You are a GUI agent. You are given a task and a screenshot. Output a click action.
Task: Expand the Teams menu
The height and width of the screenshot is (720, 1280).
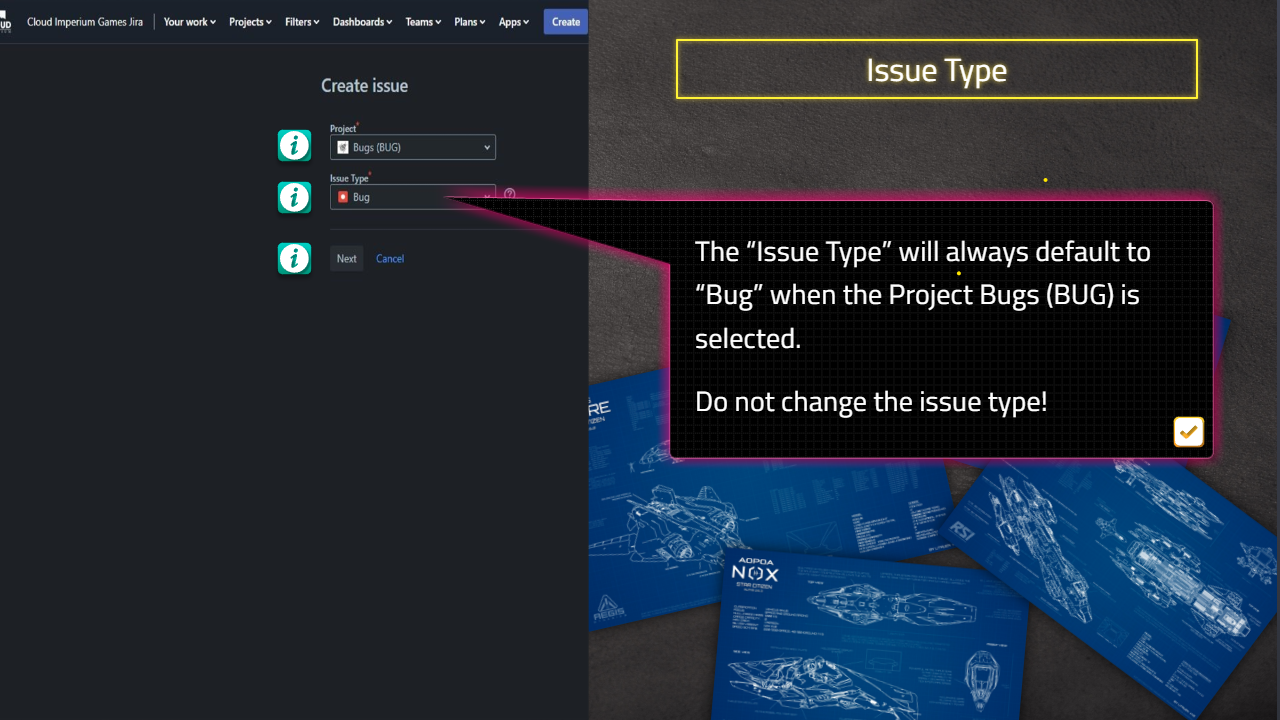(x=423, y=22)
